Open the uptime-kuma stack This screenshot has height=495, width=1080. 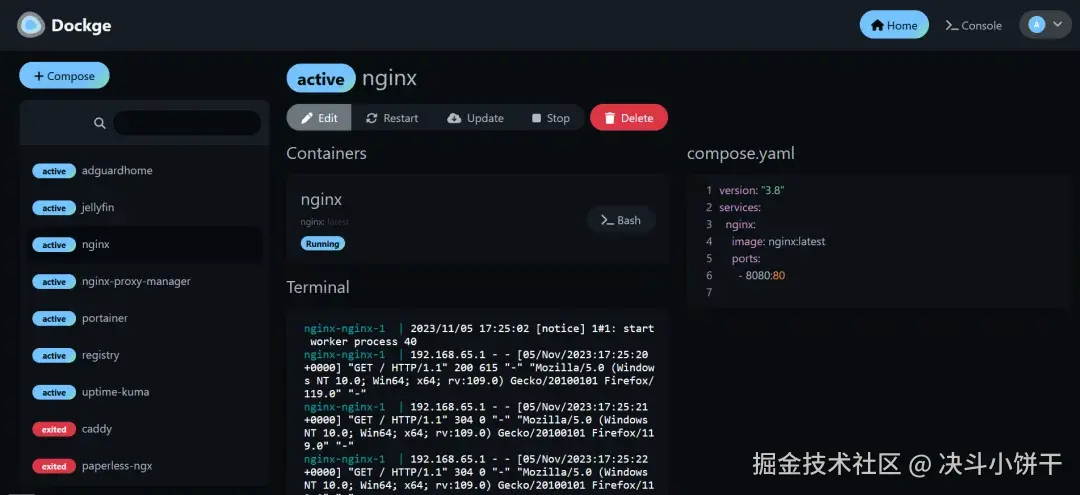coord(145,392)
